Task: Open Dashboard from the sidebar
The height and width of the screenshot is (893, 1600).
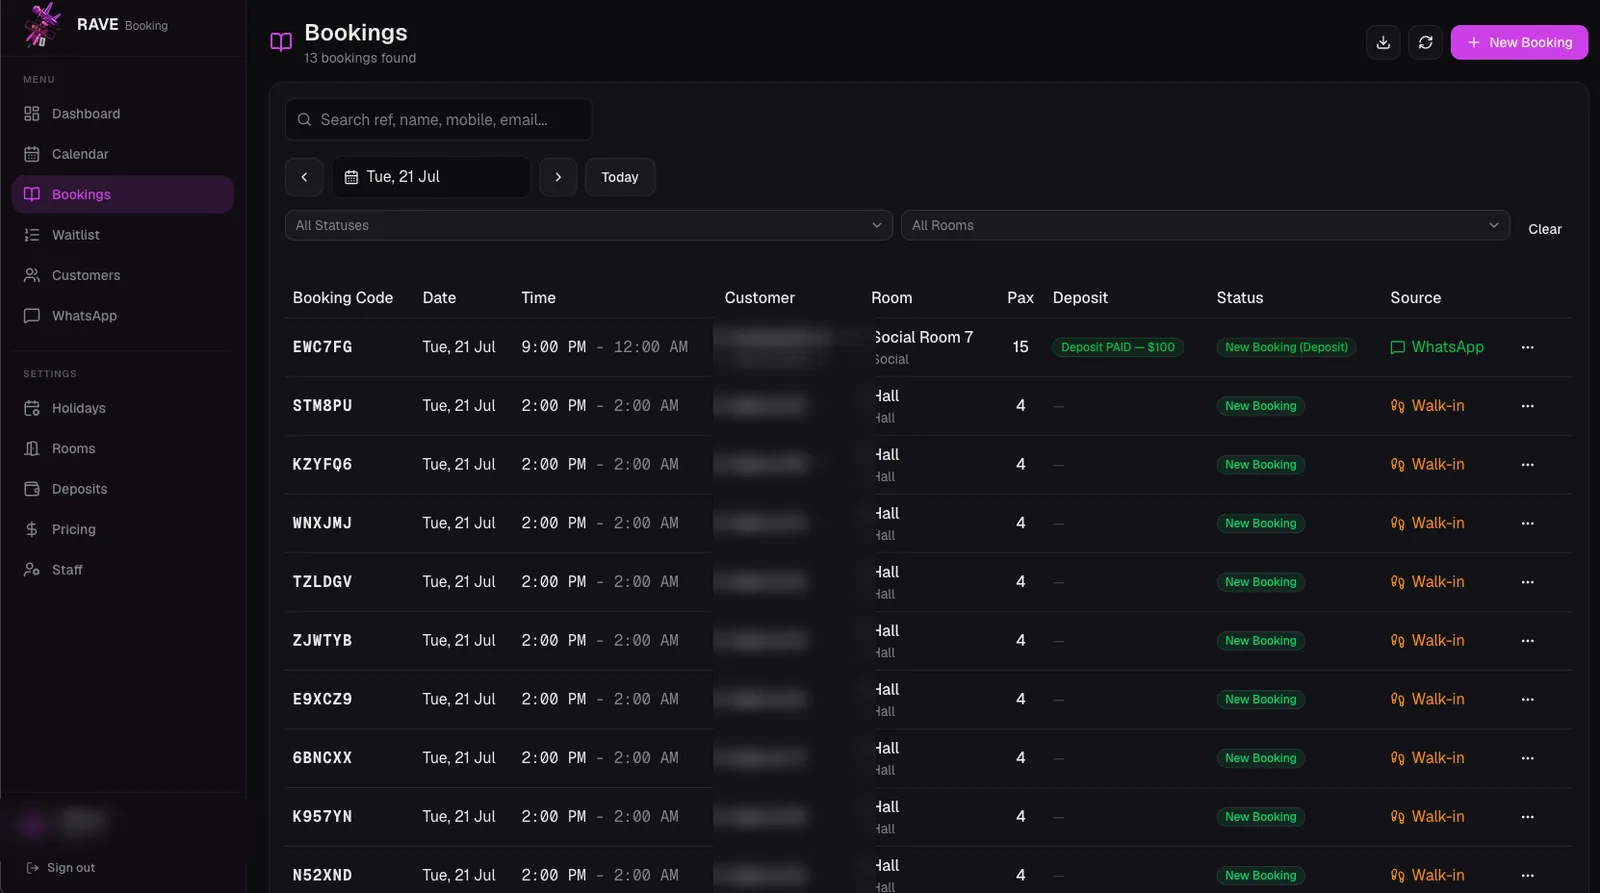Action: click(122, 114)
